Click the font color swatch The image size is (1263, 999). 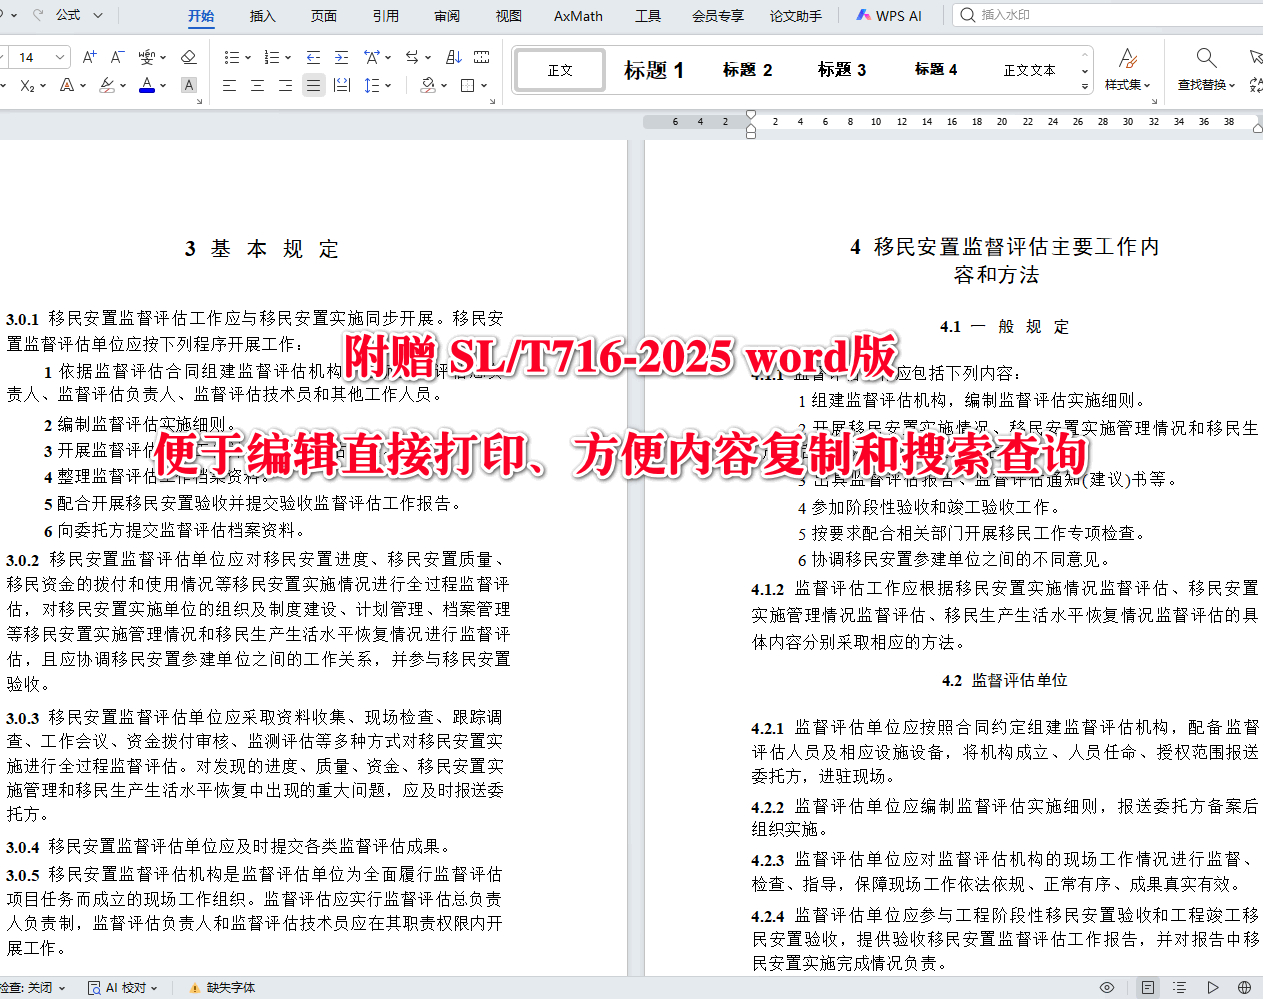point(146,85)
